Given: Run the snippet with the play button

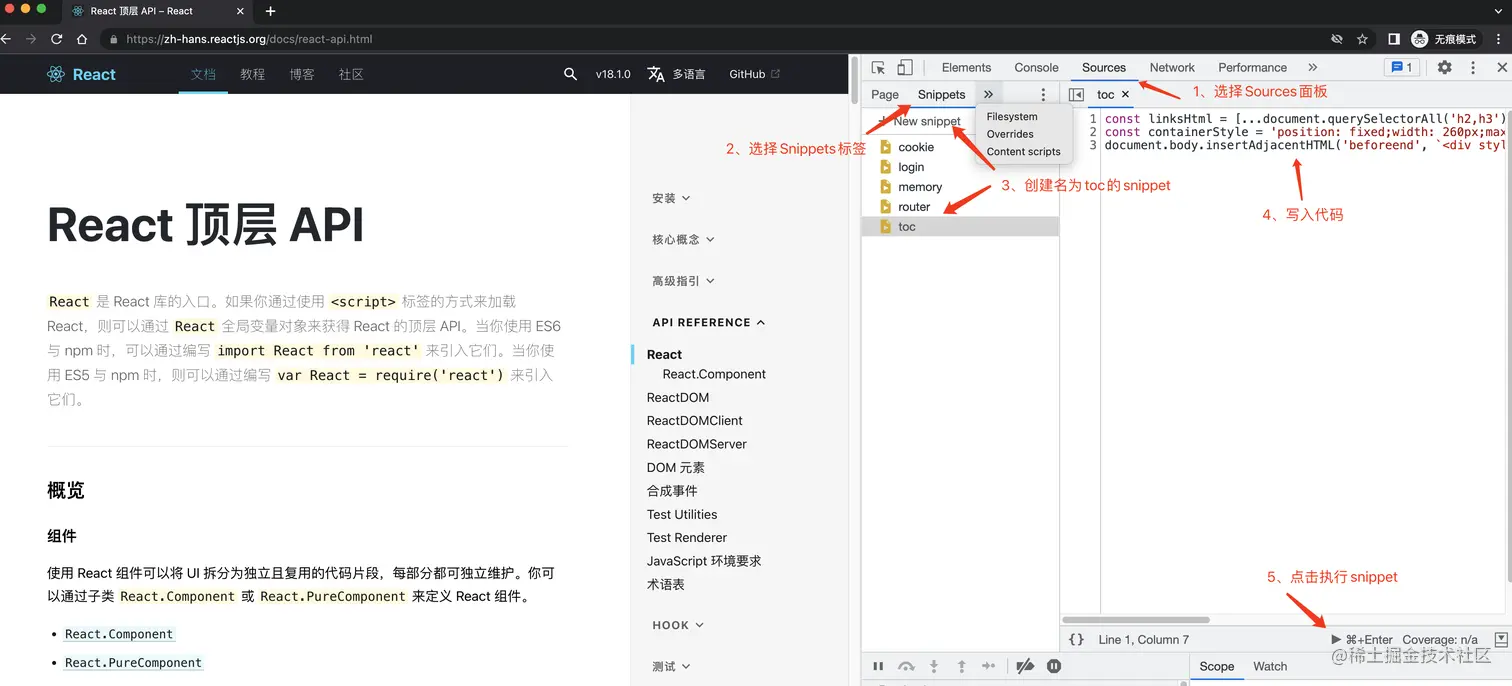Looking at the screenshot, I should click(1336, 640).
